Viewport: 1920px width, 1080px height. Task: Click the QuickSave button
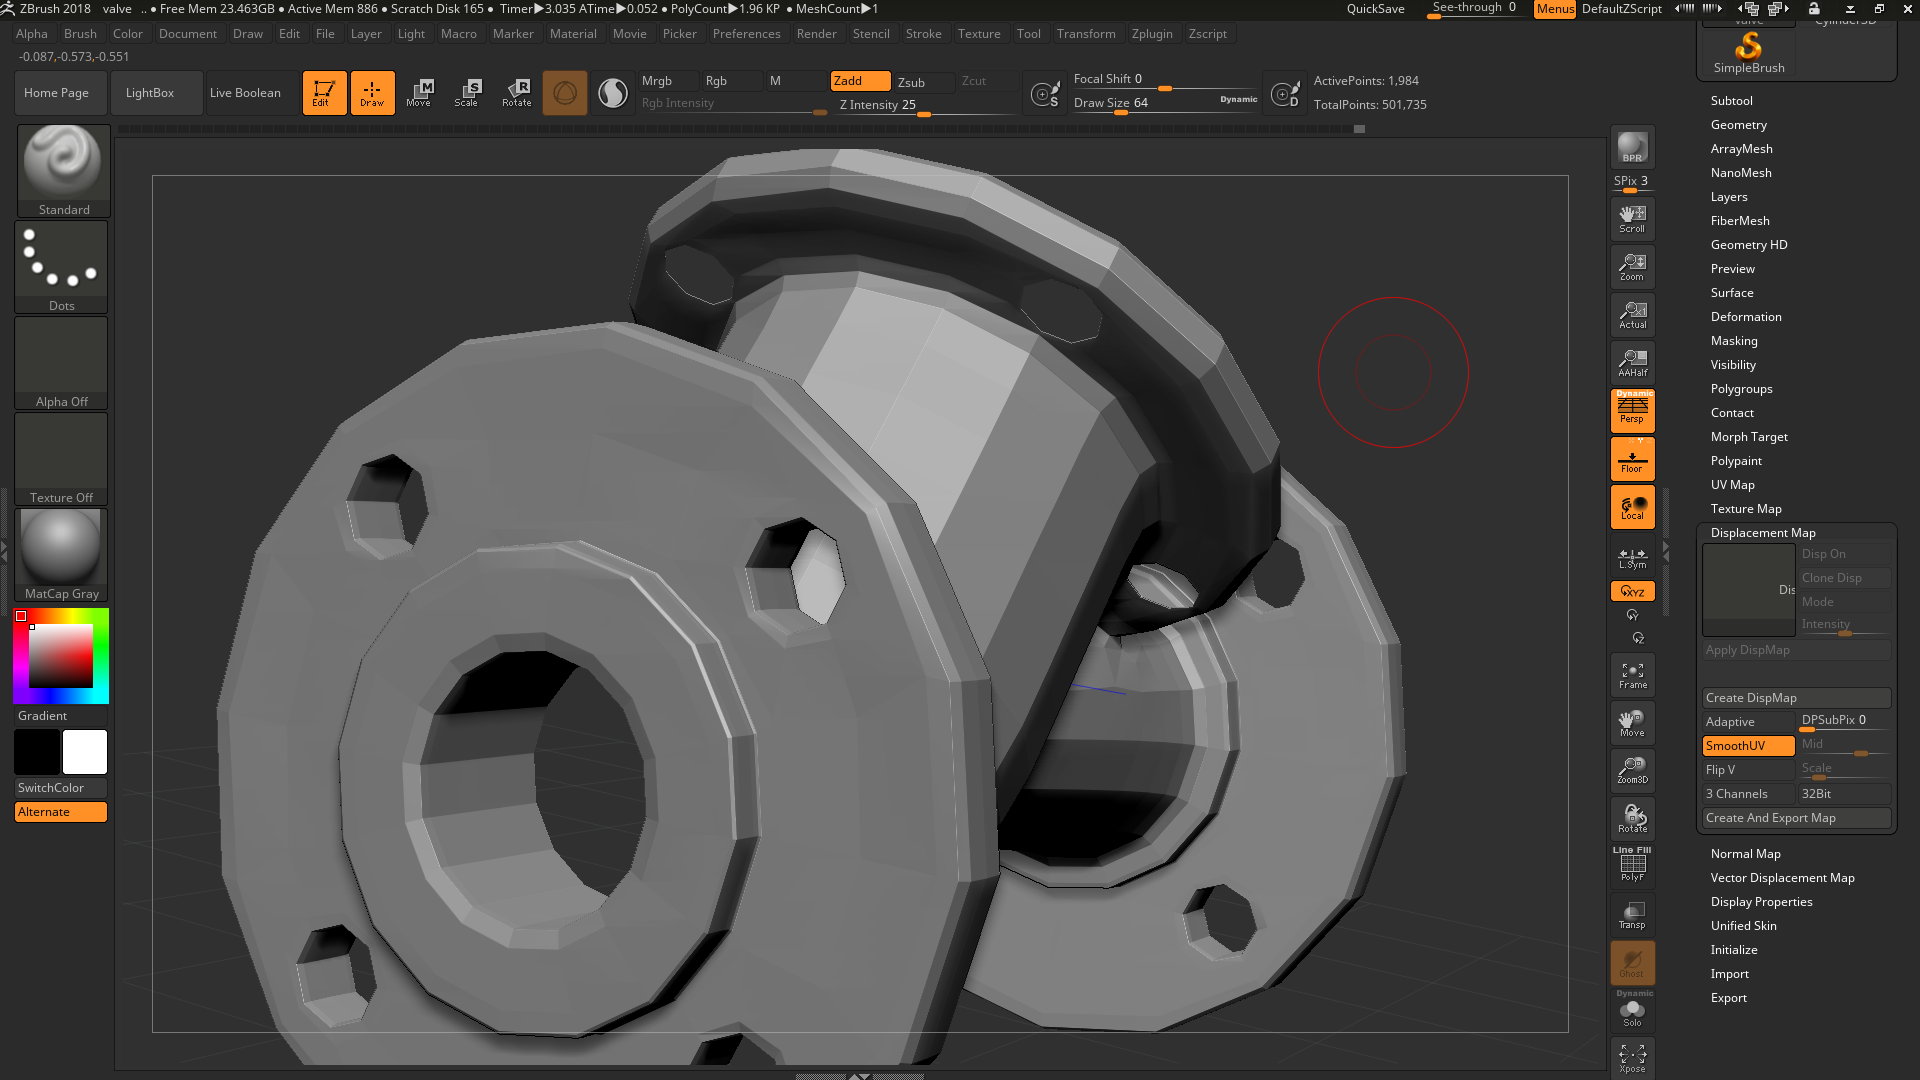[x=1375, y=9]
